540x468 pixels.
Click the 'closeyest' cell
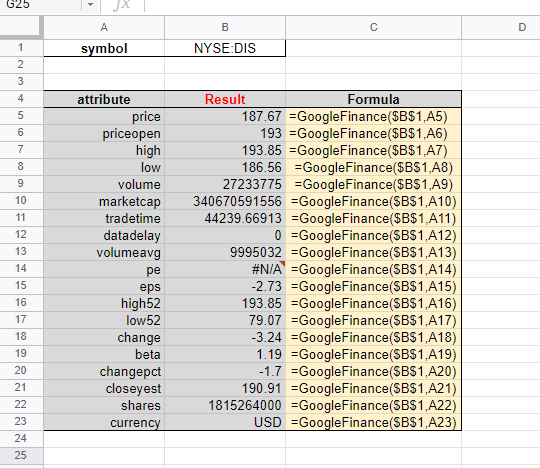point(104,388)
